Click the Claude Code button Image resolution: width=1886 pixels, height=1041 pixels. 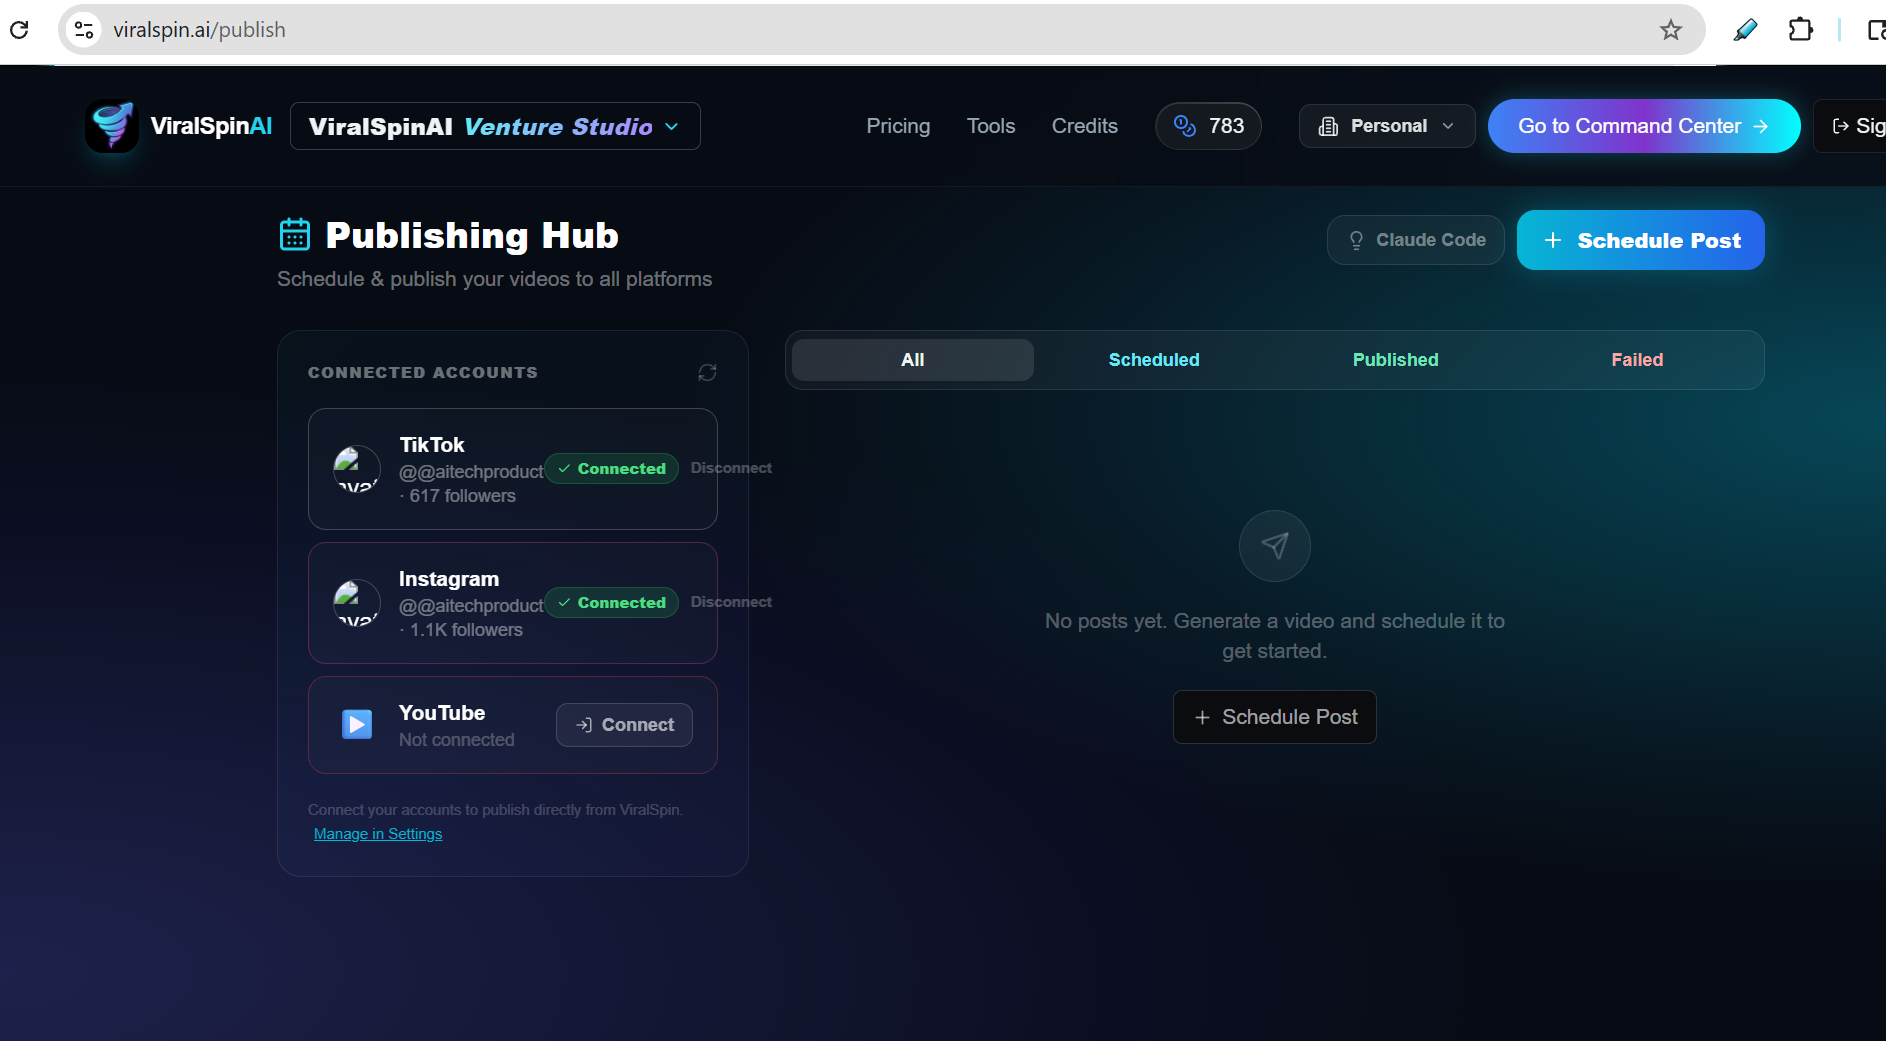(x=1415, y=240)
